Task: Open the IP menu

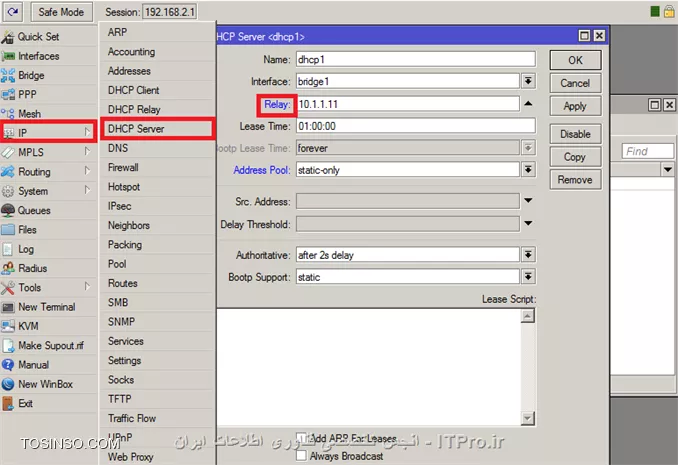Action: [48, 132]
